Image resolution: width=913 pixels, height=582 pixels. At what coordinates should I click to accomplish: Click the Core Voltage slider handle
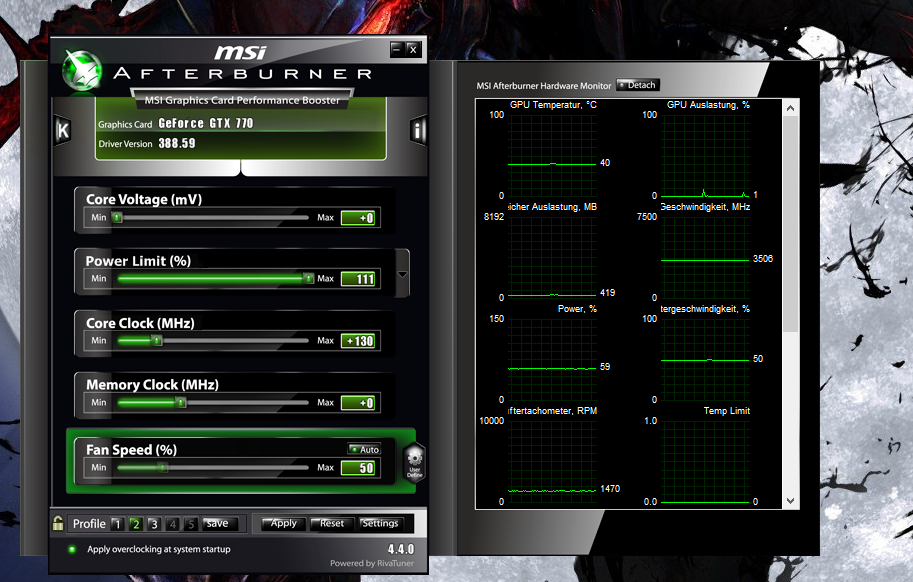(117, 218)
